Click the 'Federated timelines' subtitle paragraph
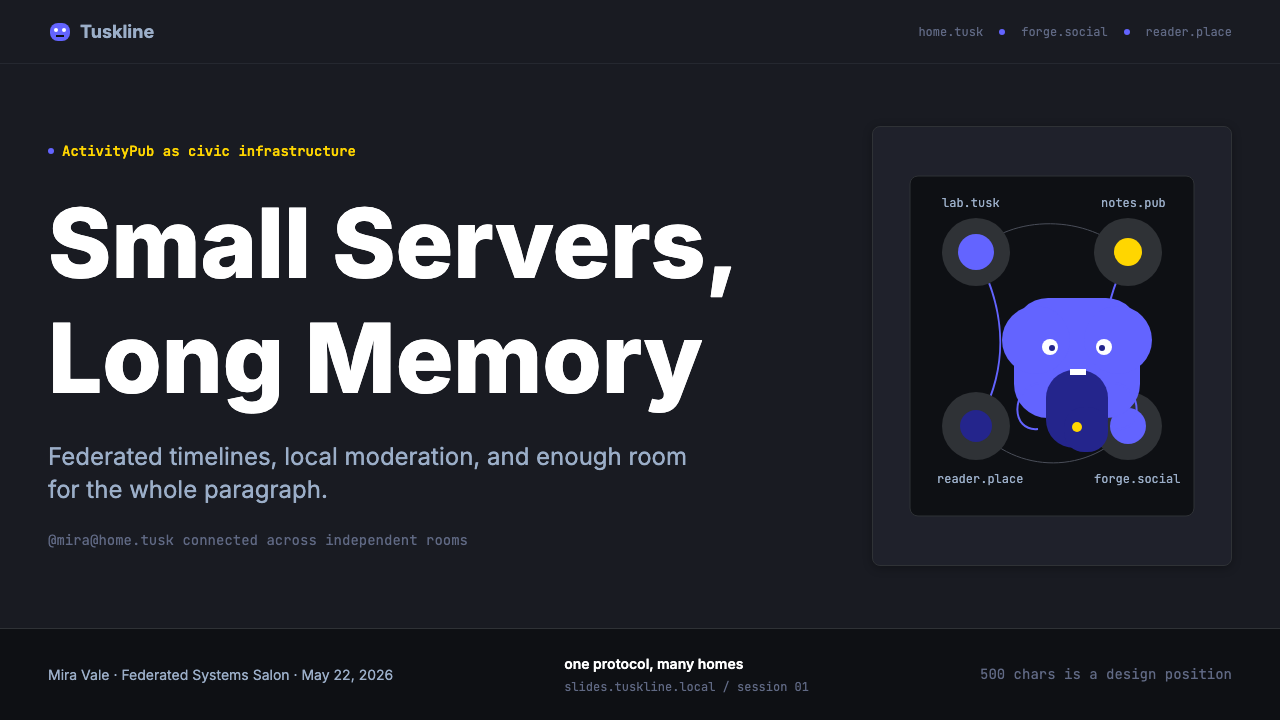 click(x=367, y=473)
